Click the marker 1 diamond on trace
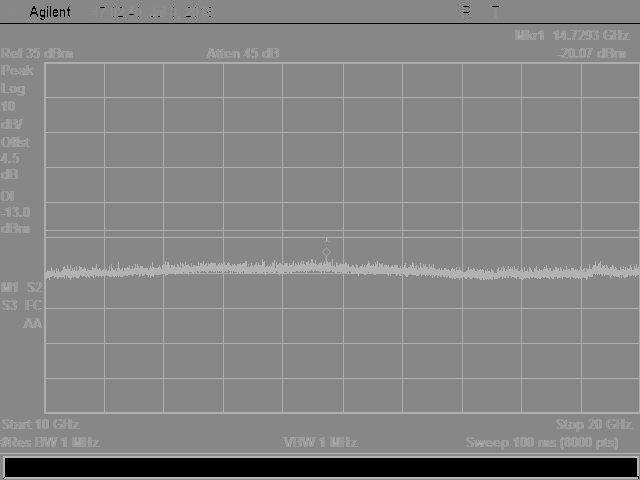This screenshot has height=480, width=640. [326, 252]
